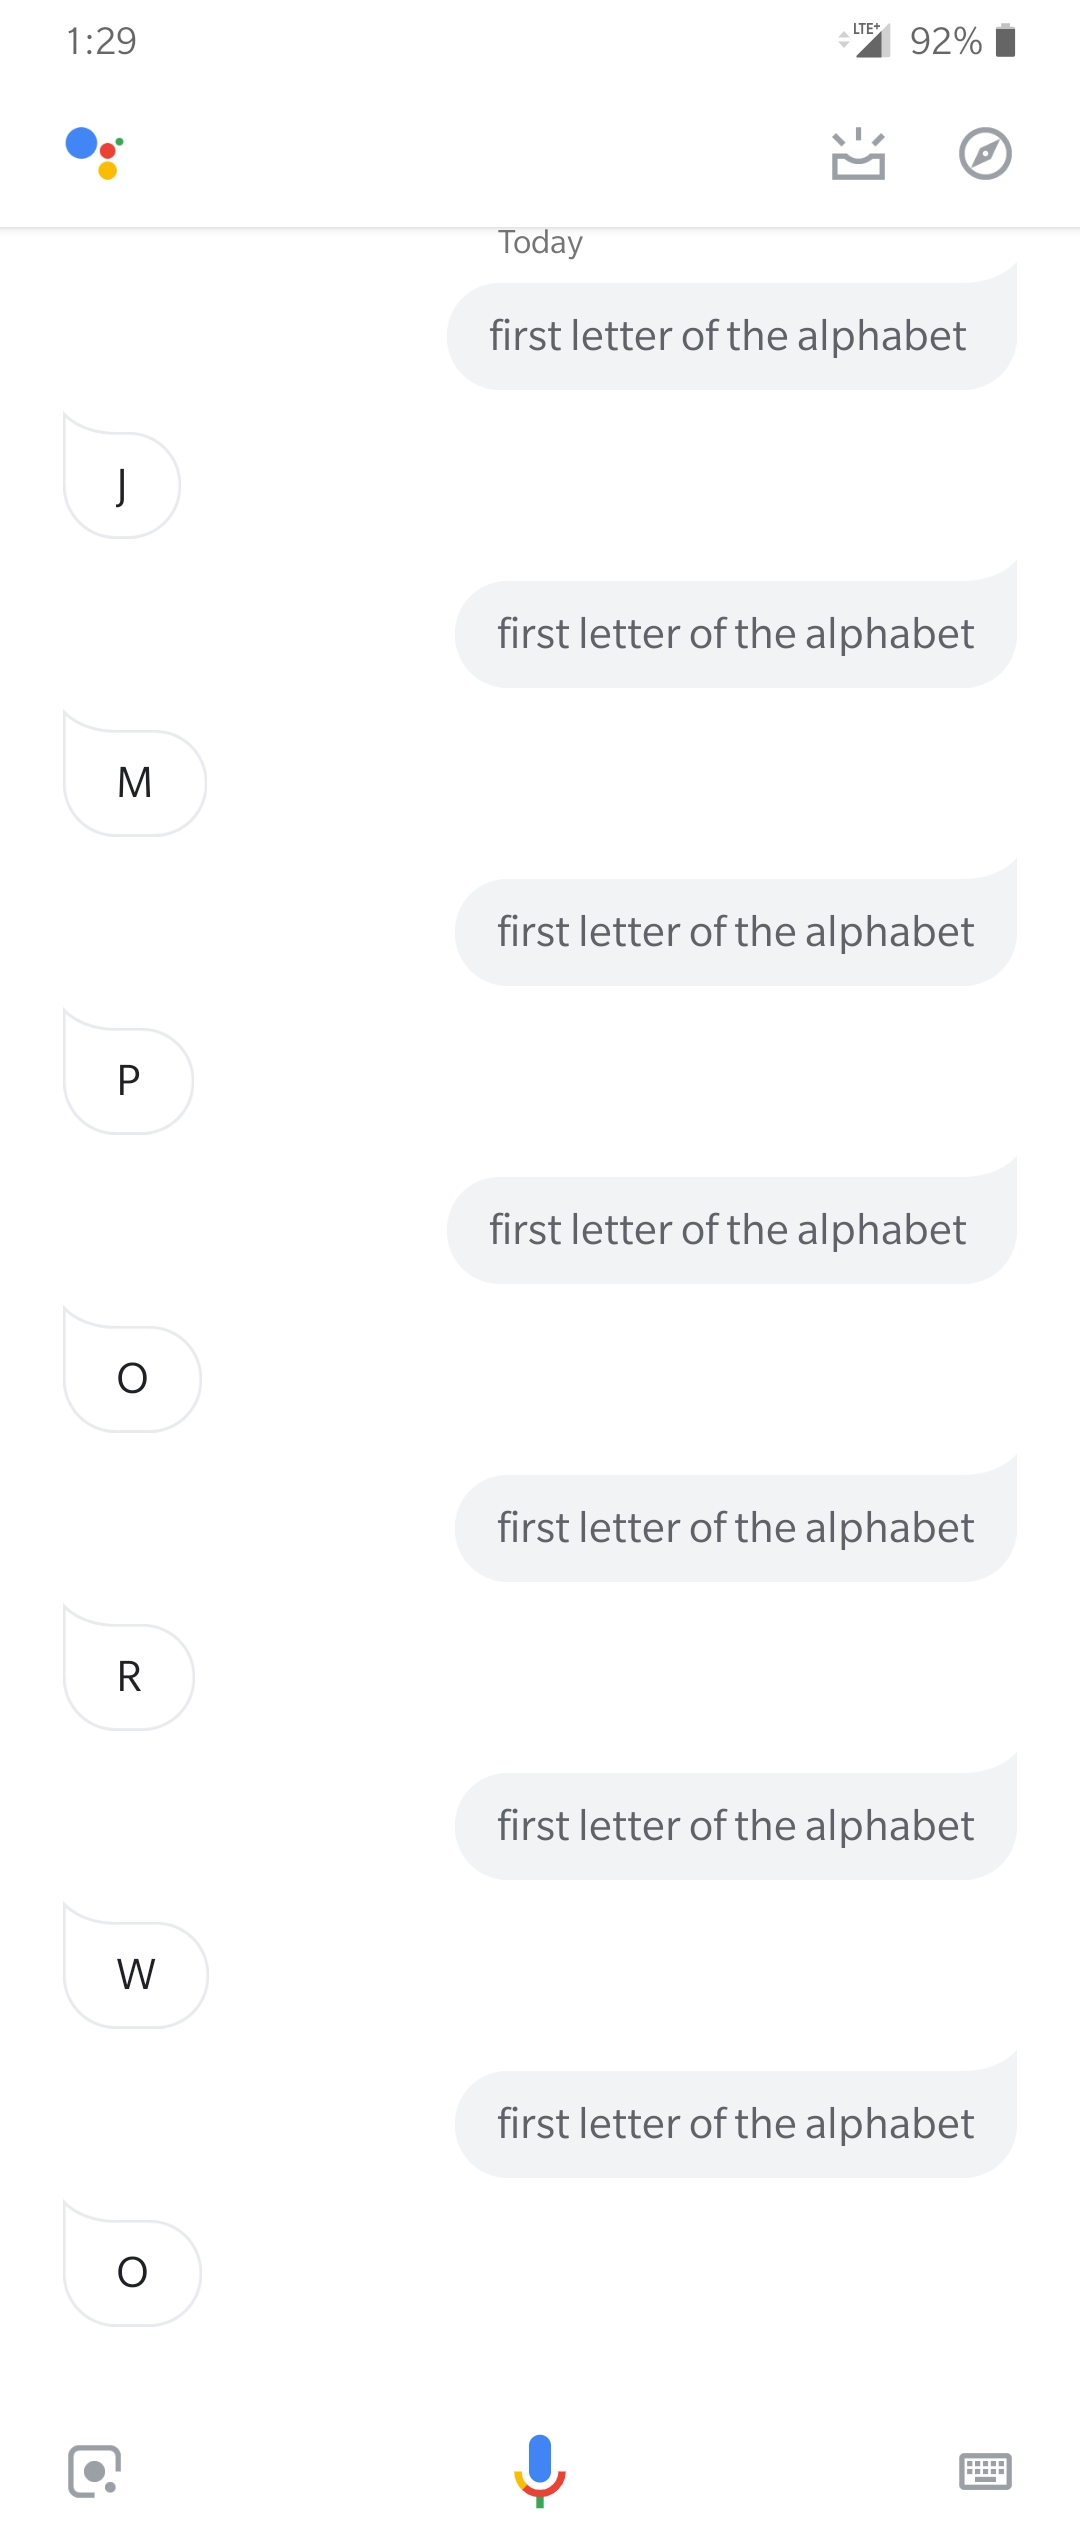Open the Explore compass icon
This screenshot has height=2545, width=1080.
[985, 154]
